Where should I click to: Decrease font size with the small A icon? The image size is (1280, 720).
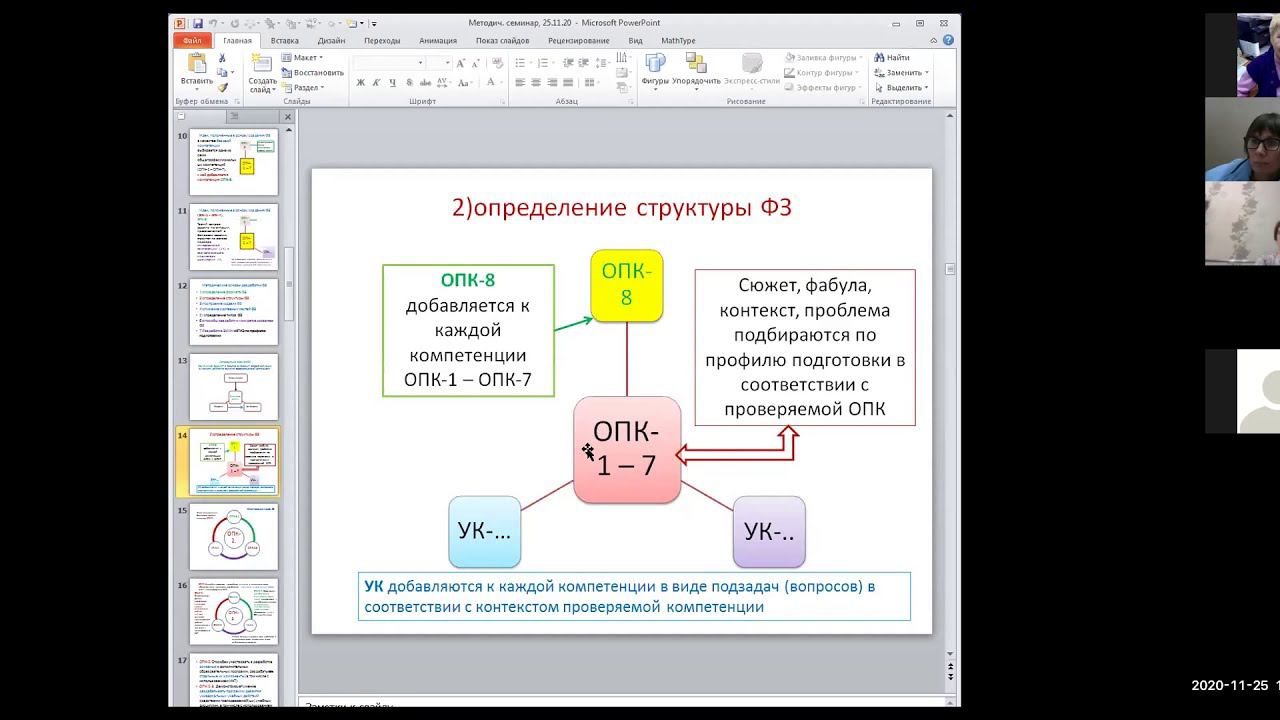coord(476,63)
